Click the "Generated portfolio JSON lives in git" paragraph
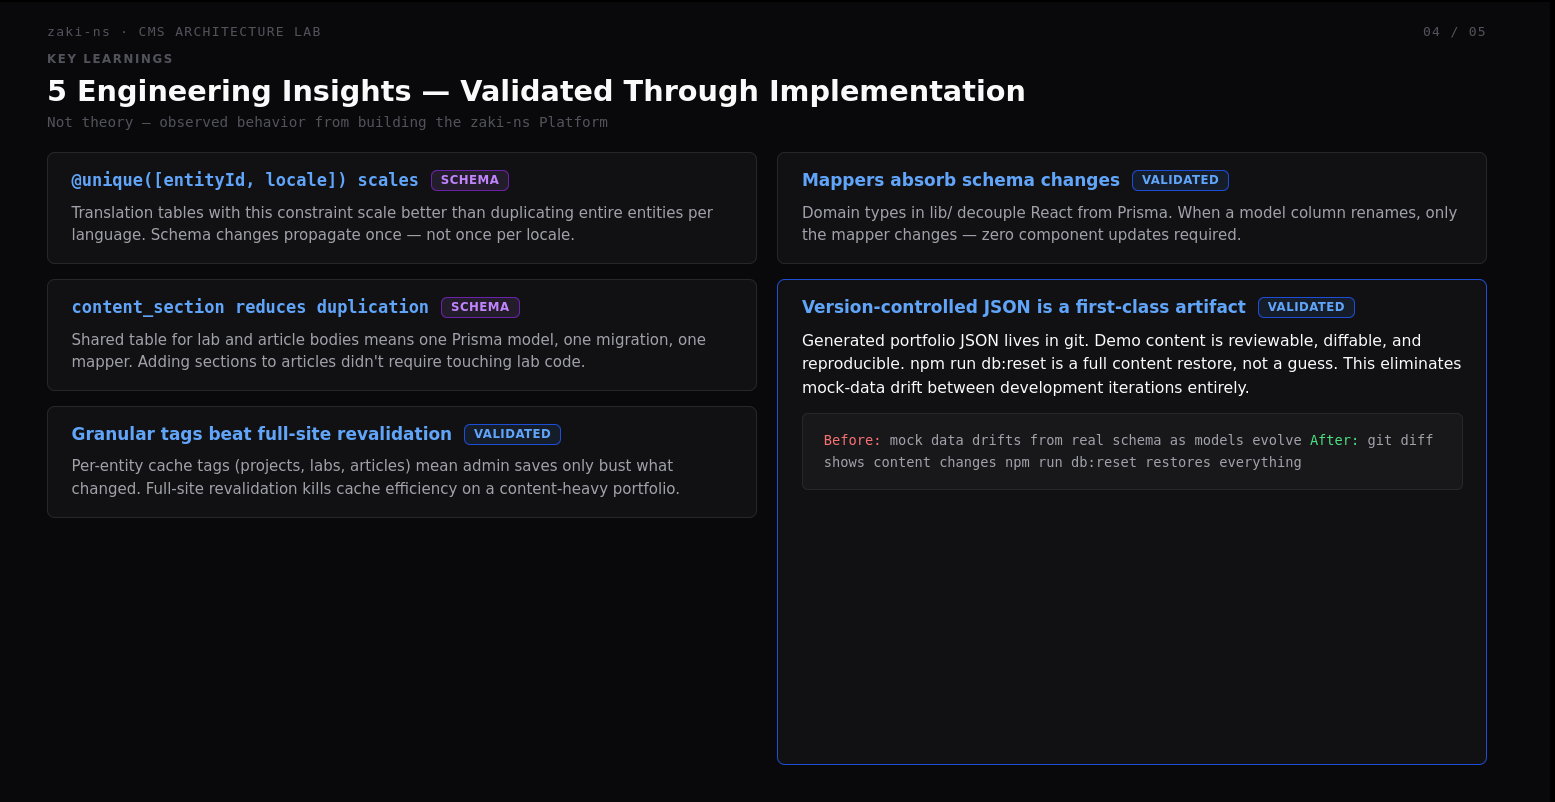 [x=1131, y=364]
